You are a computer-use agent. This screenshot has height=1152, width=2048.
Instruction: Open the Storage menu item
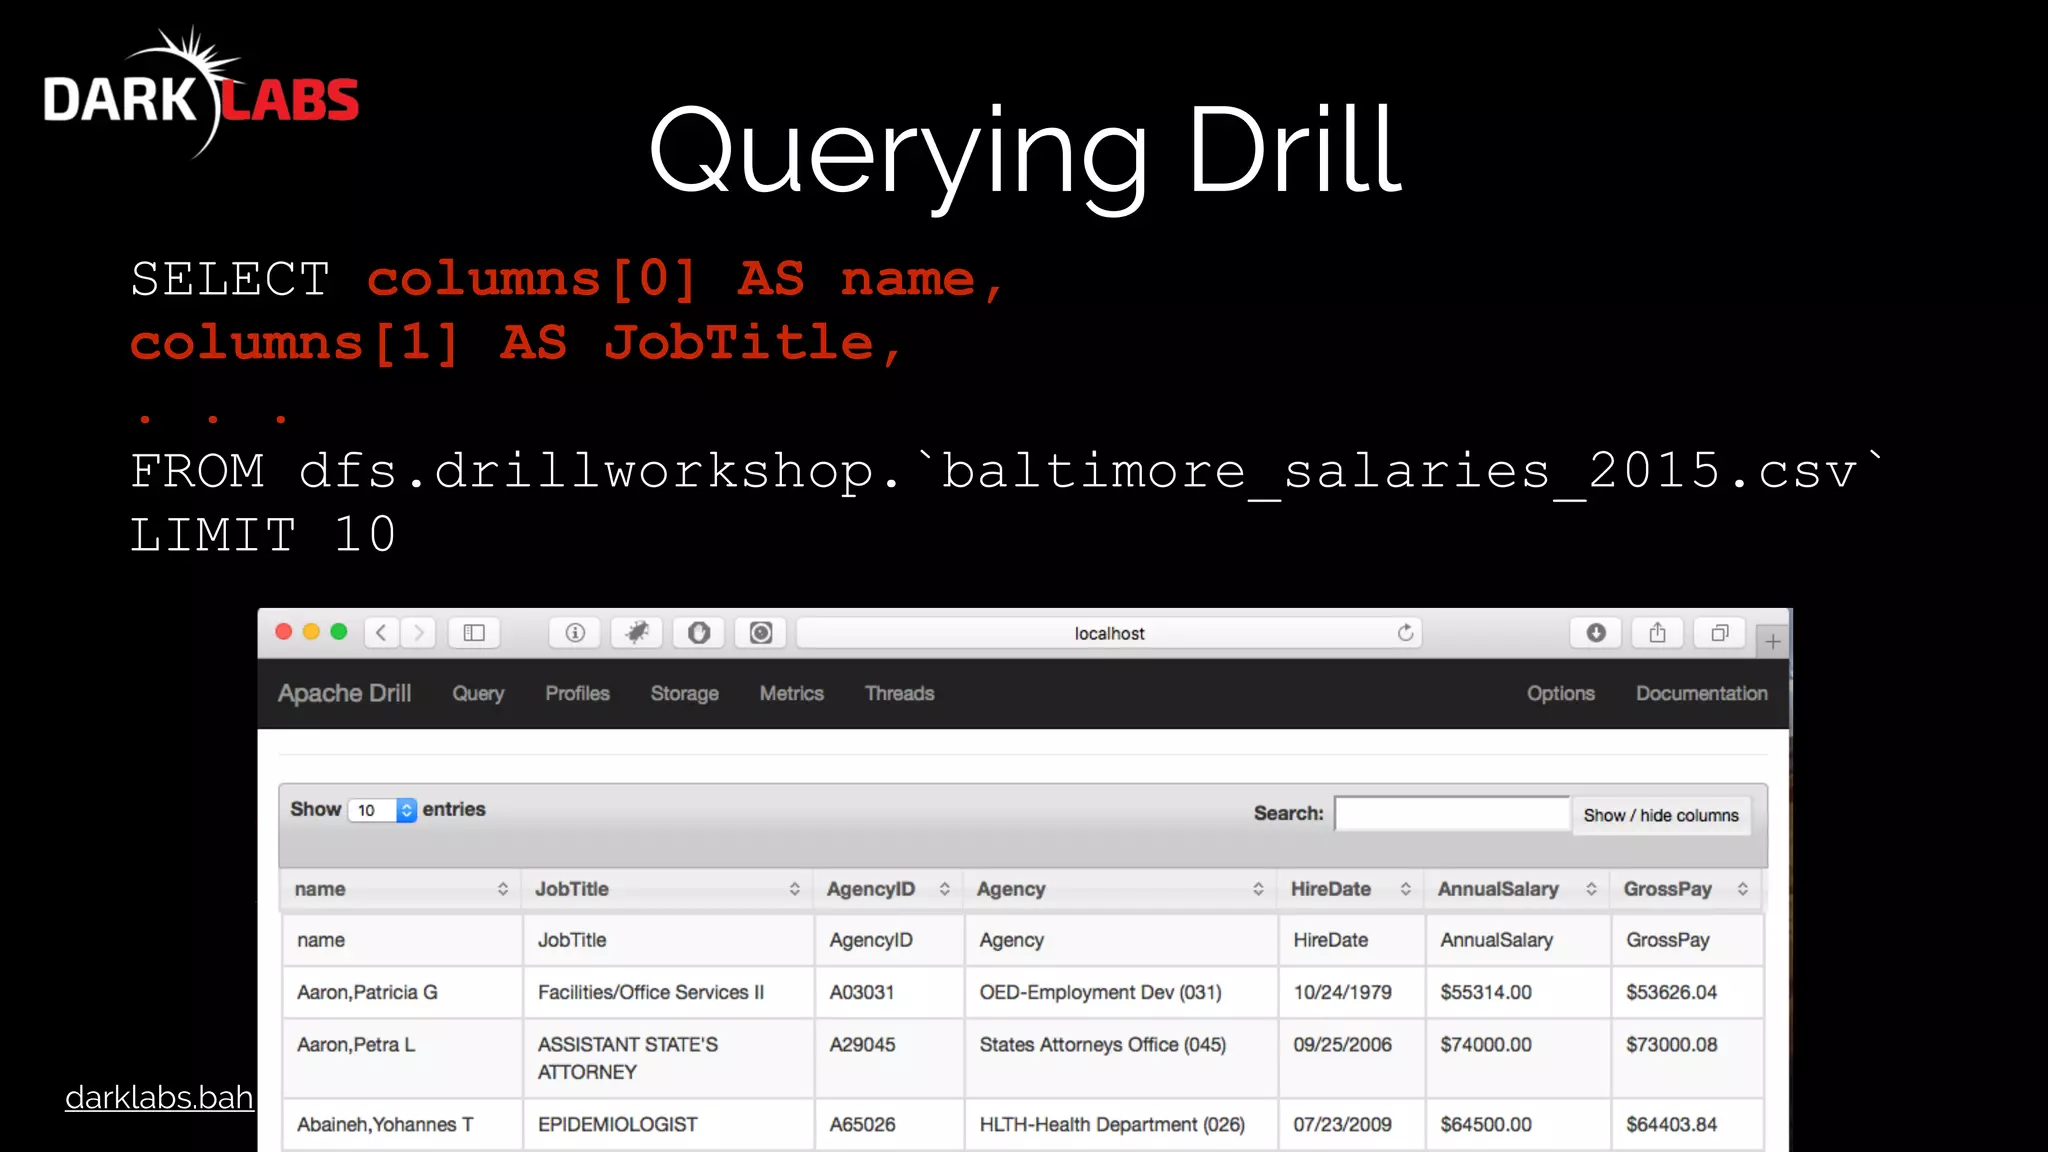point(685,693)
